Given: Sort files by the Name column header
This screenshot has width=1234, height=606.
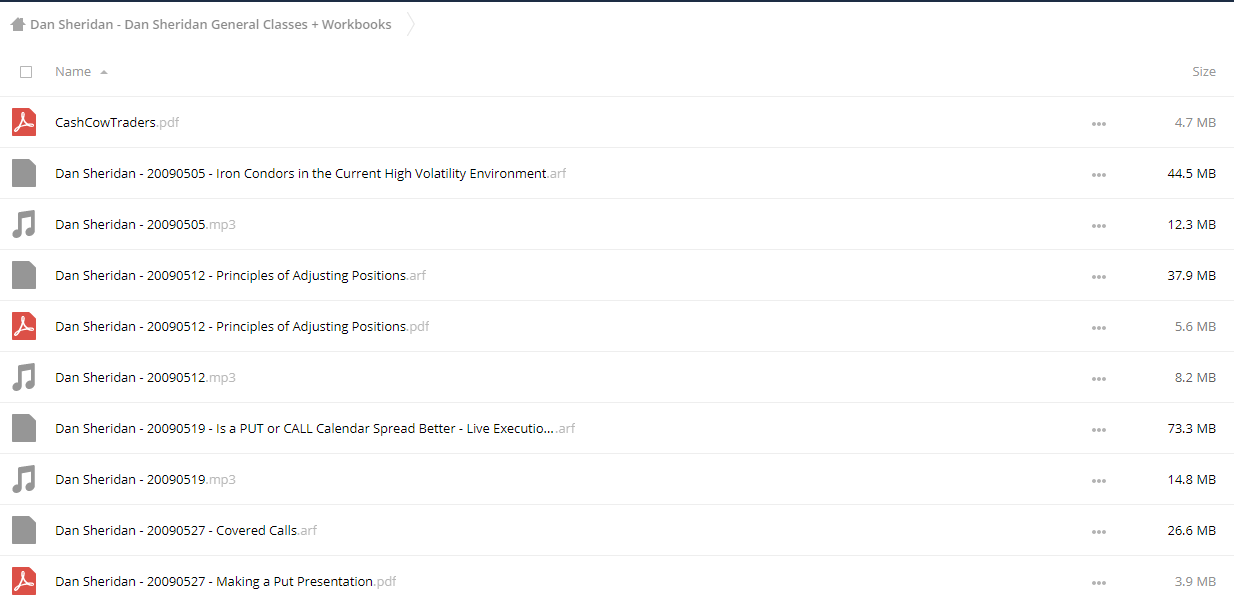Looking at the screenshot, I should (73, 72).
